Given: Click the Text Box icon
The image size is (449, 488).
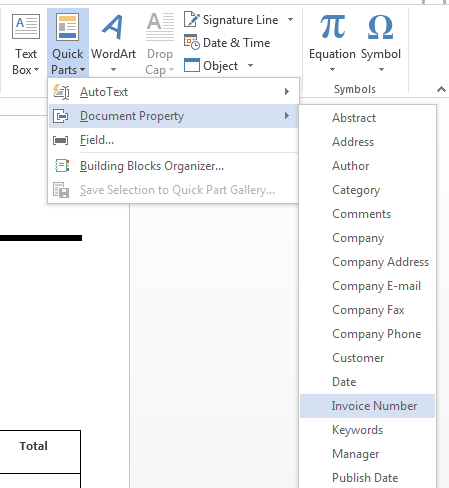Looking at the screenshot, I should coord(26,27).
